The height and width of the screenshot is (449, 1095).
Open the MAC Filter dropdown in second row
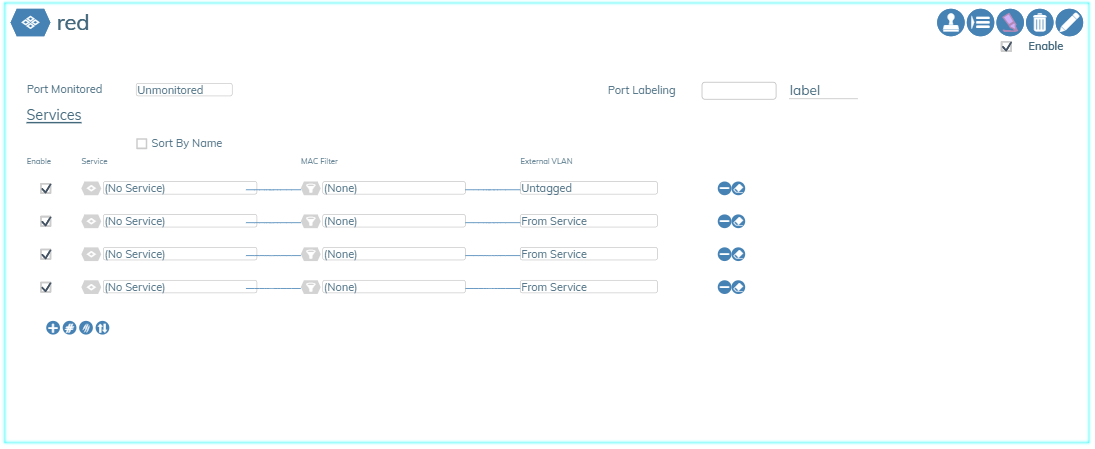point(393,221)
